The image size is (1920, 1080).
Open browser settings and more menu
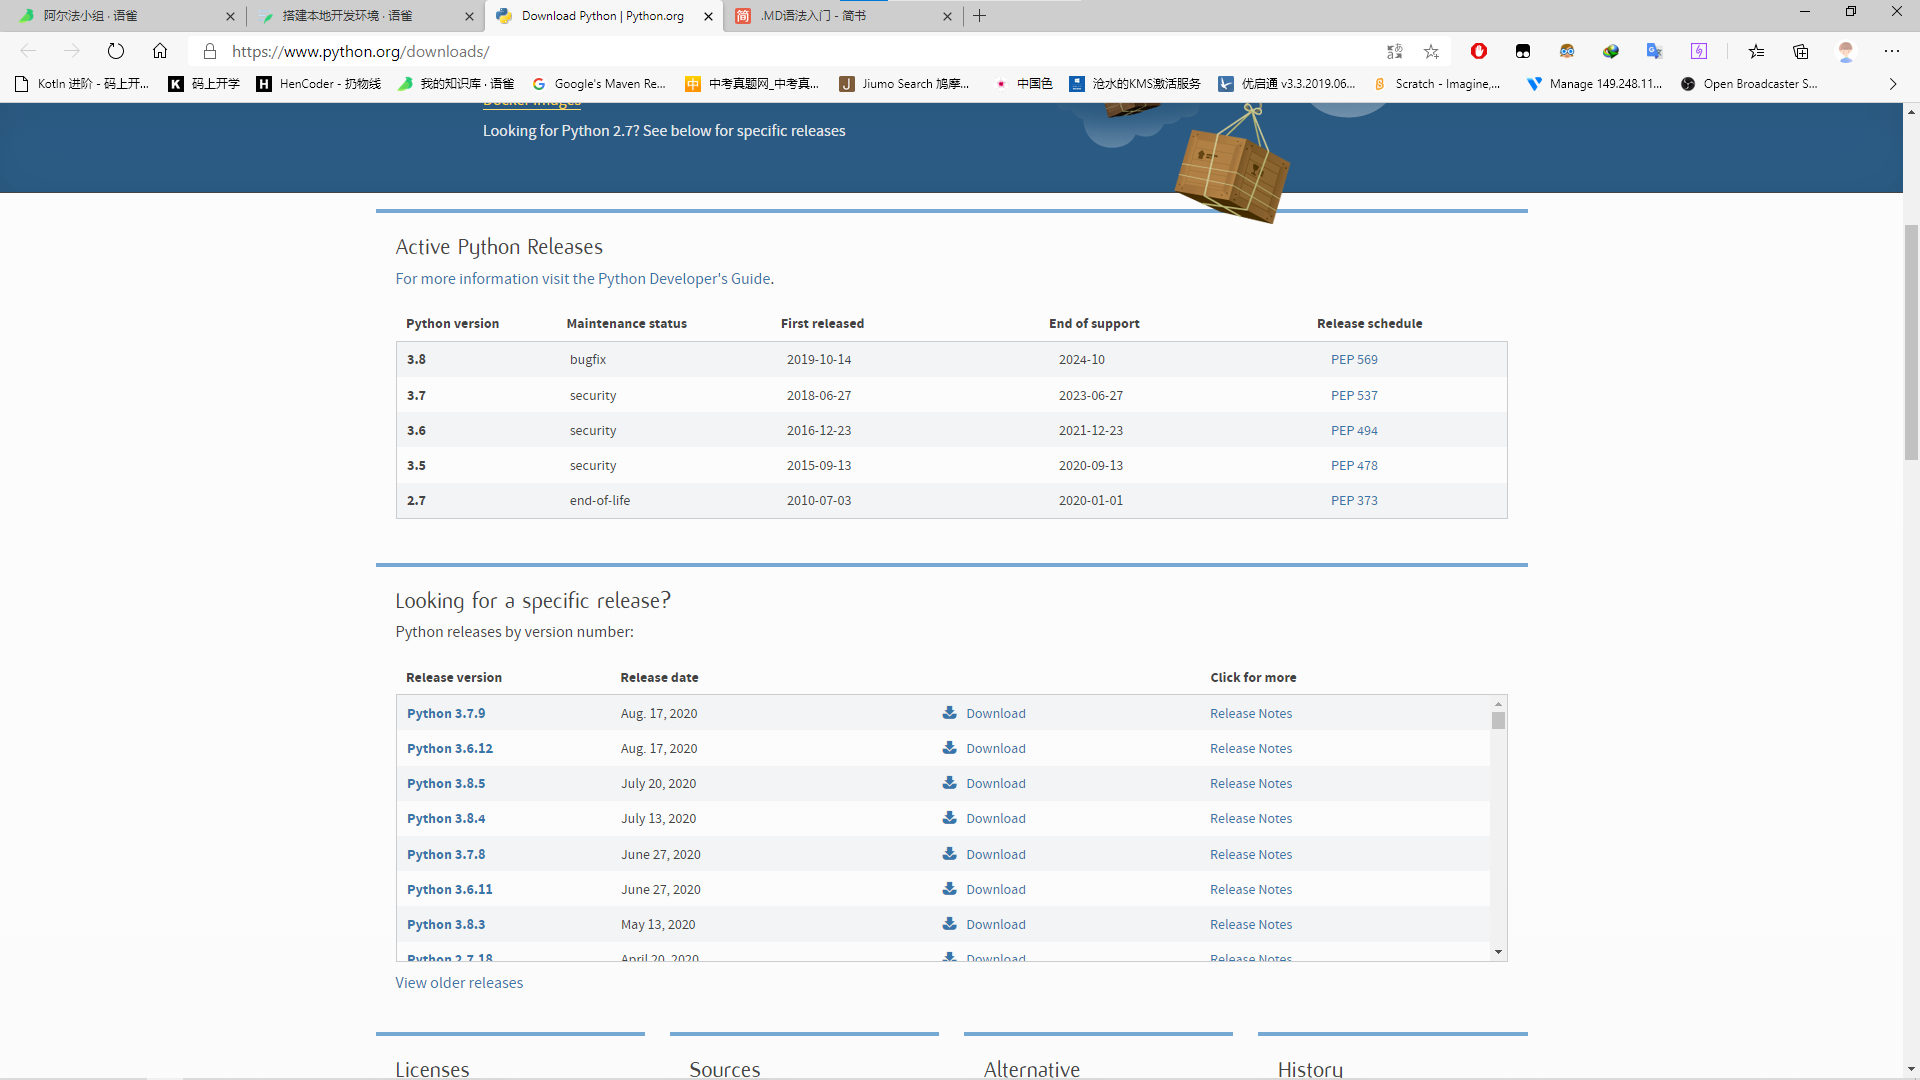(1892, 51)
